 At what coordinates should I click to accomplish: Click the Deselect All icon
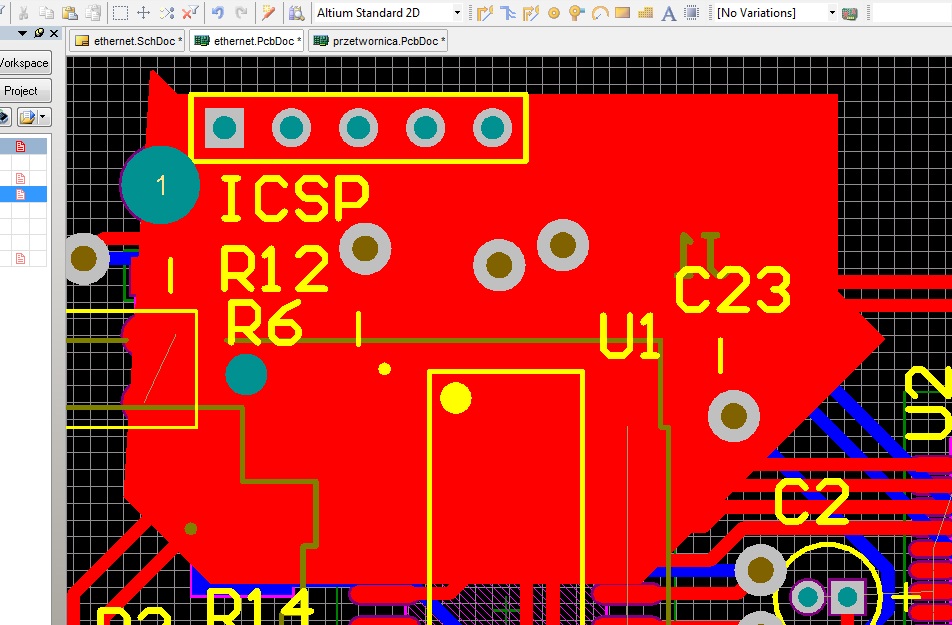[x=167, y=12]
